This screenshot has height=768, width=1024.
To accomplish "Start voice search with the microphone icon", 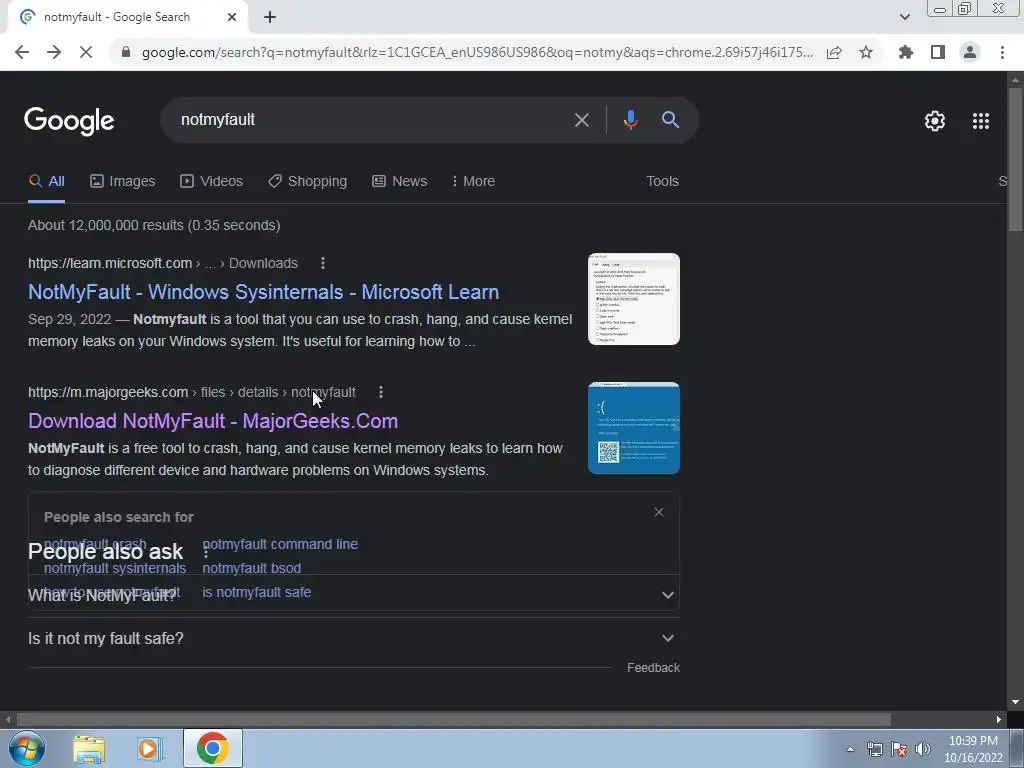I will (630, 120).
